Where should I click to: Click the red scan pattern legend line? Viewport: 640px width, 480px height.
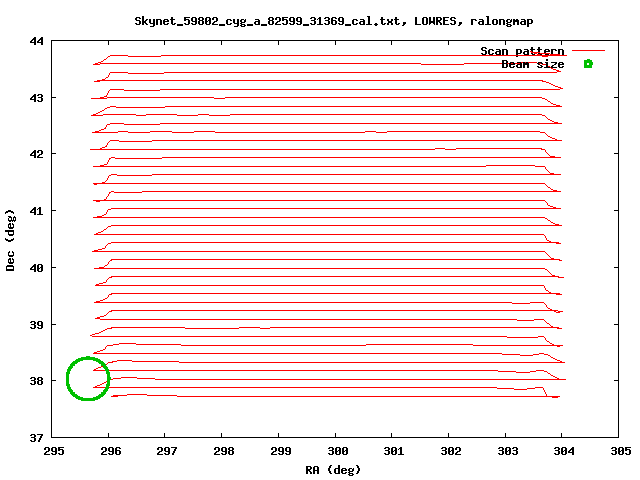tap(588, 51)
